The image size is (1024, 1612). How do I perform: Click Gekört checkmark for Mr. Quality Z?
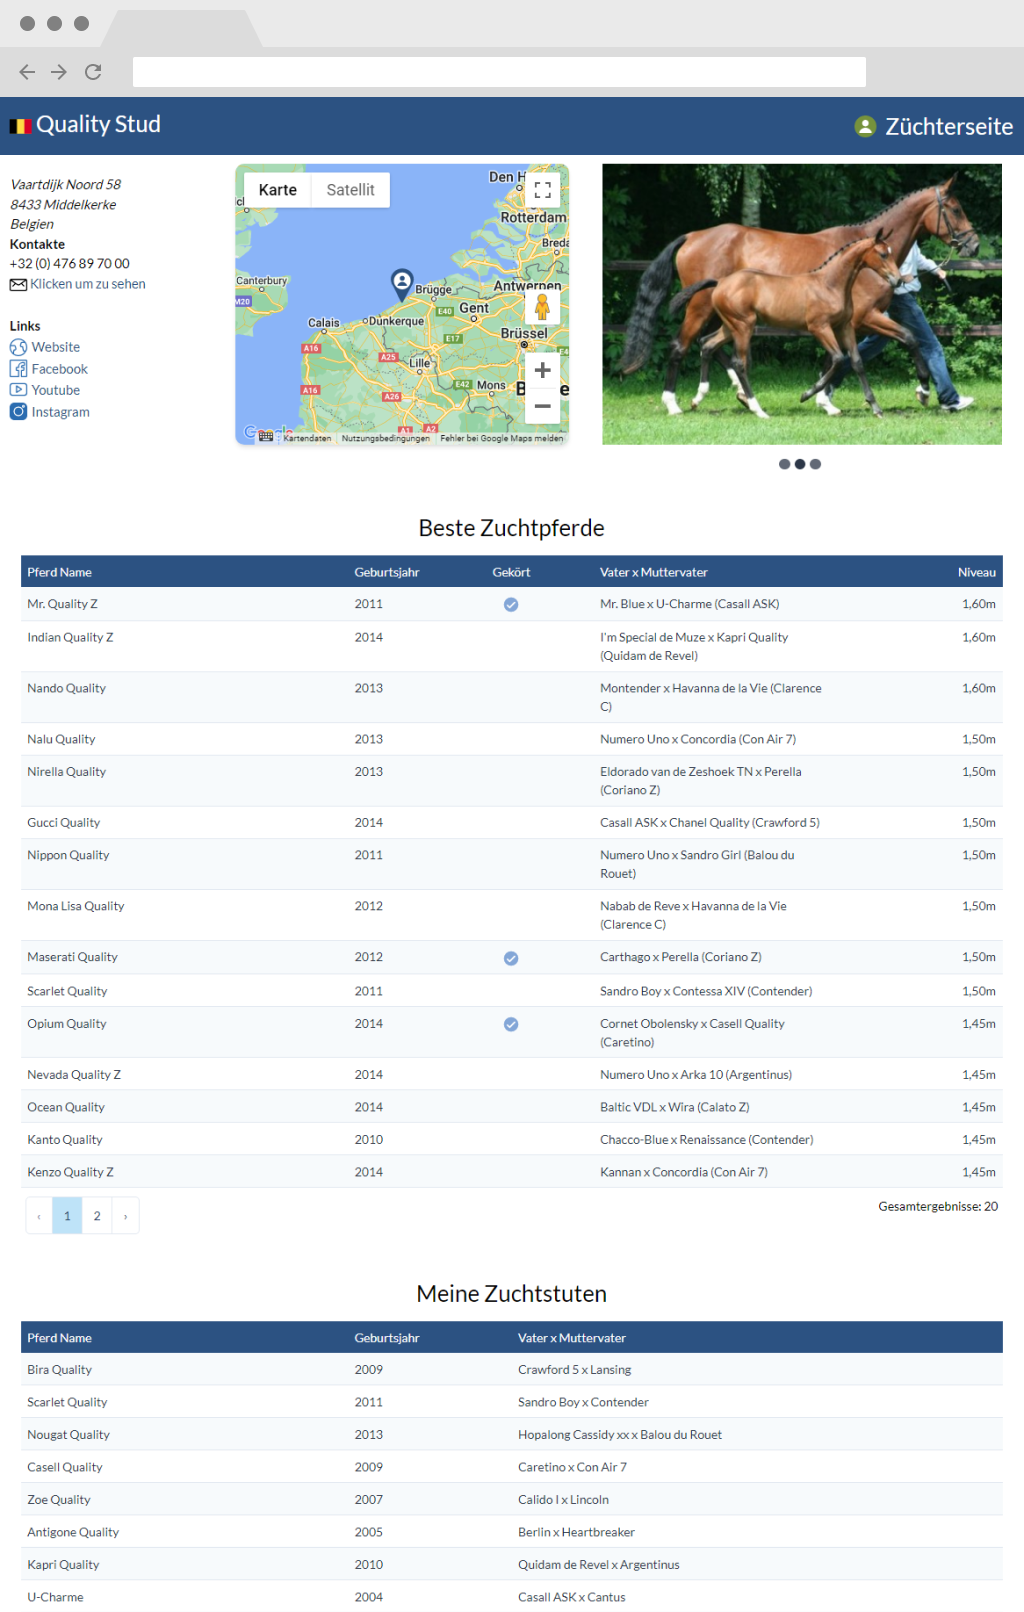[511, 605]
